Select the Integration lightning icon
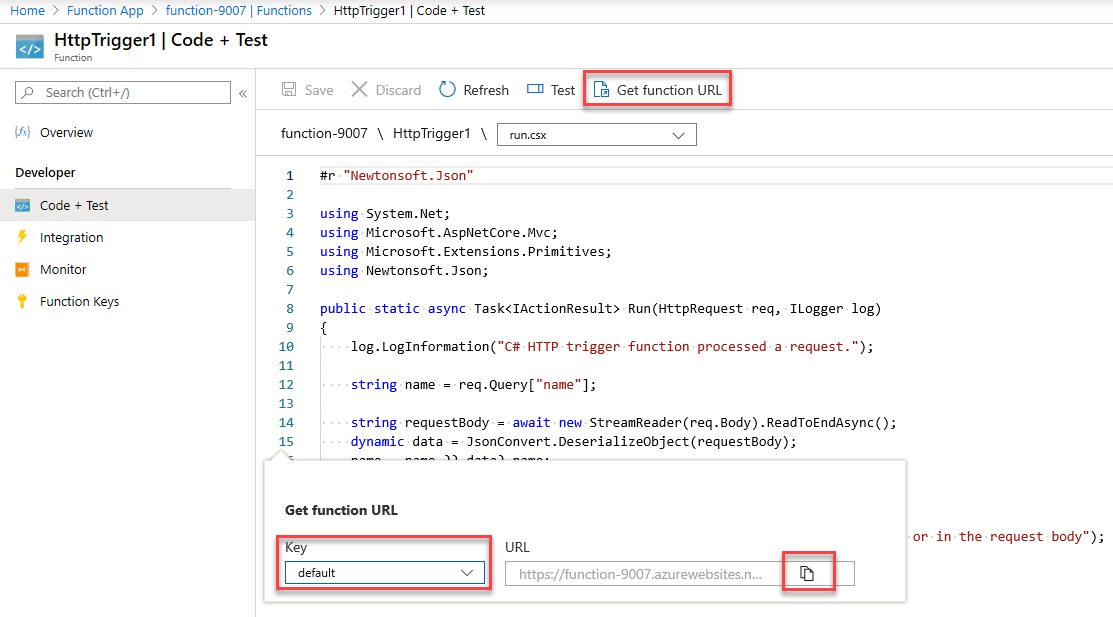The height and width of the screenshot is (617, 1113). coord(22,237)
